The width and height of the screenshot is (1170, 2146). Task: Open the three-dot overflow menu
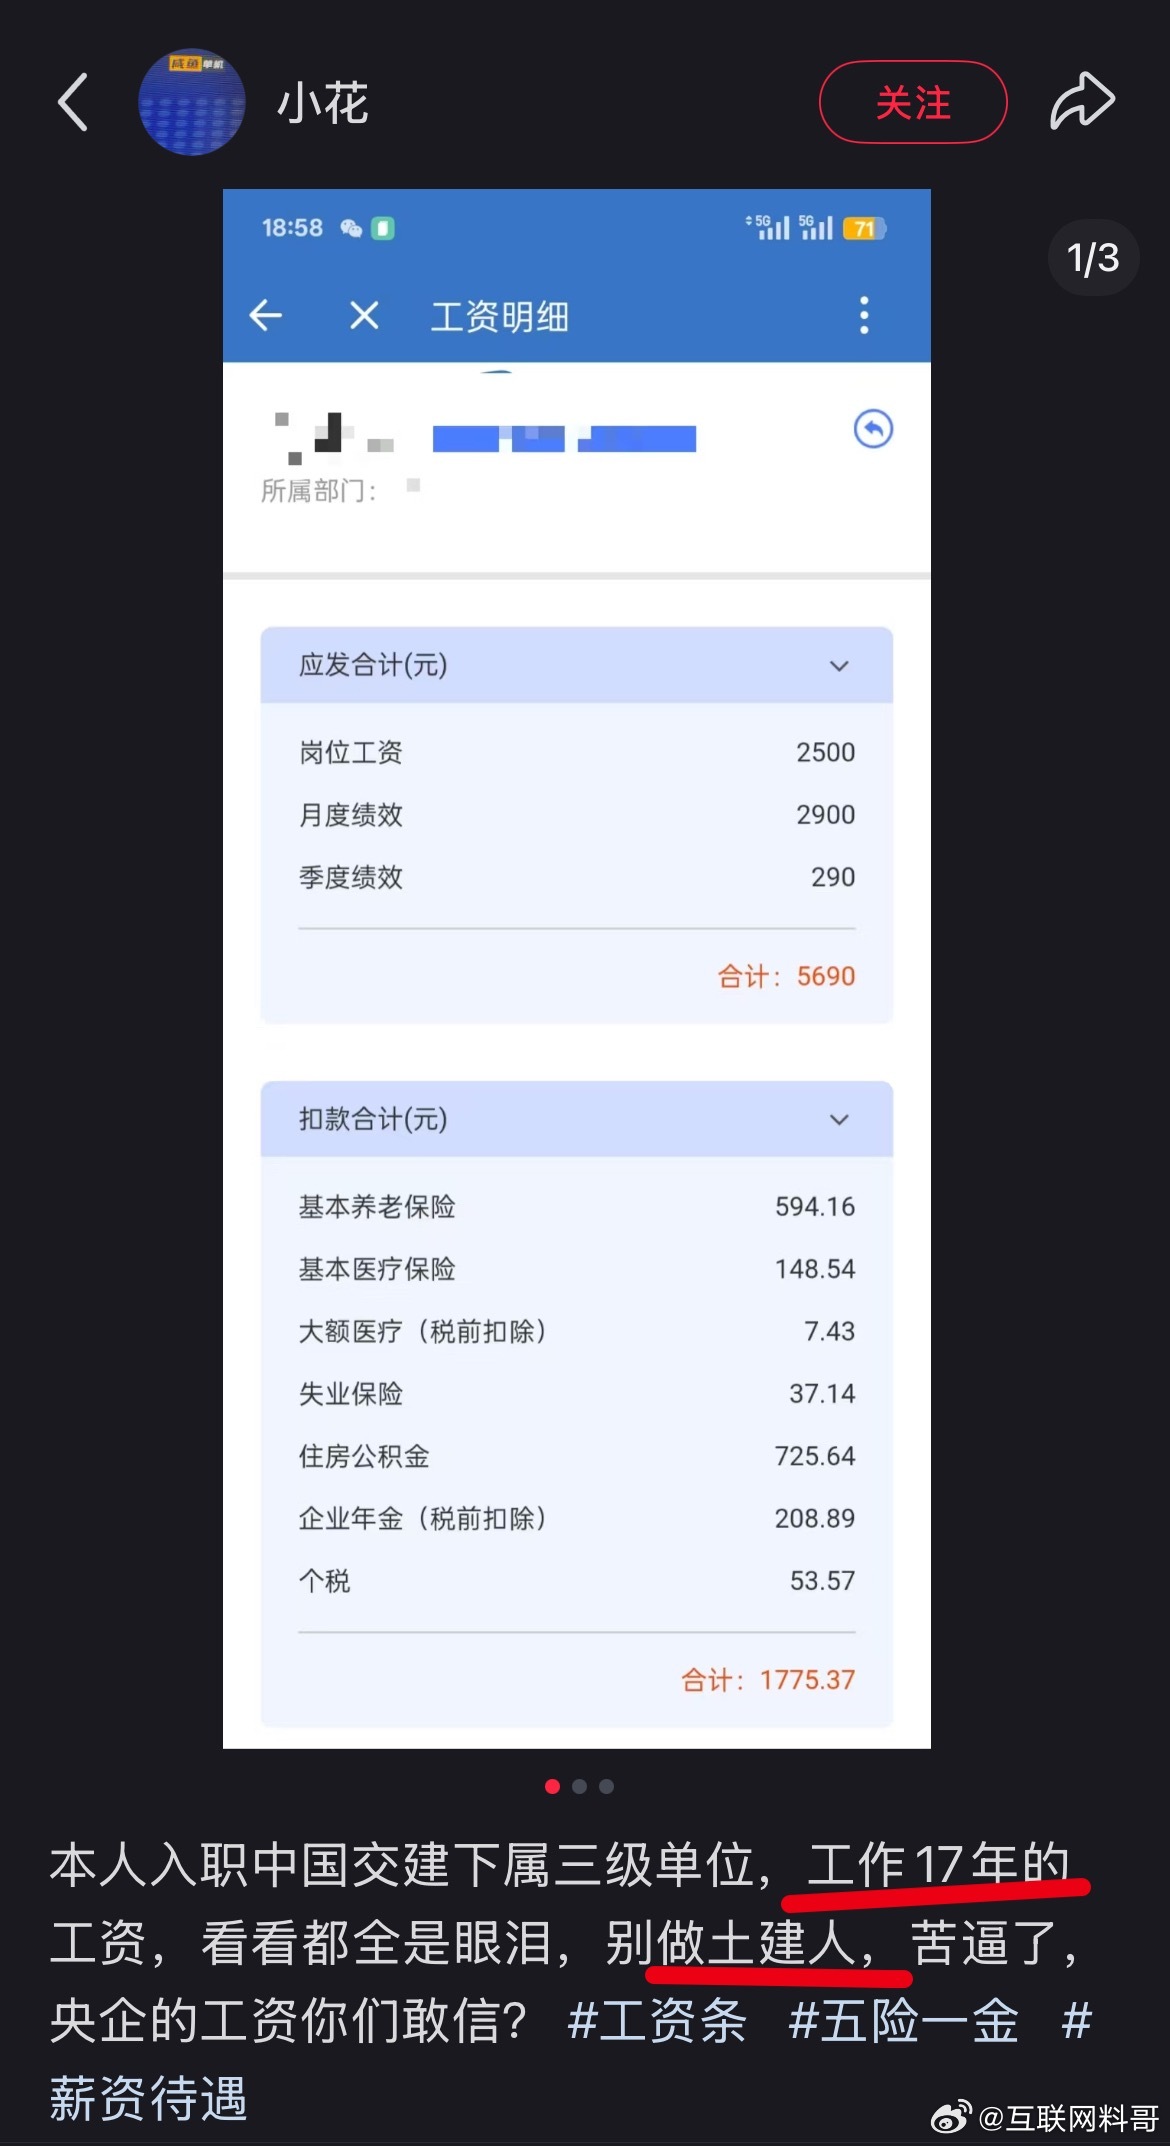pyautogui.click(x=864, y=316)
